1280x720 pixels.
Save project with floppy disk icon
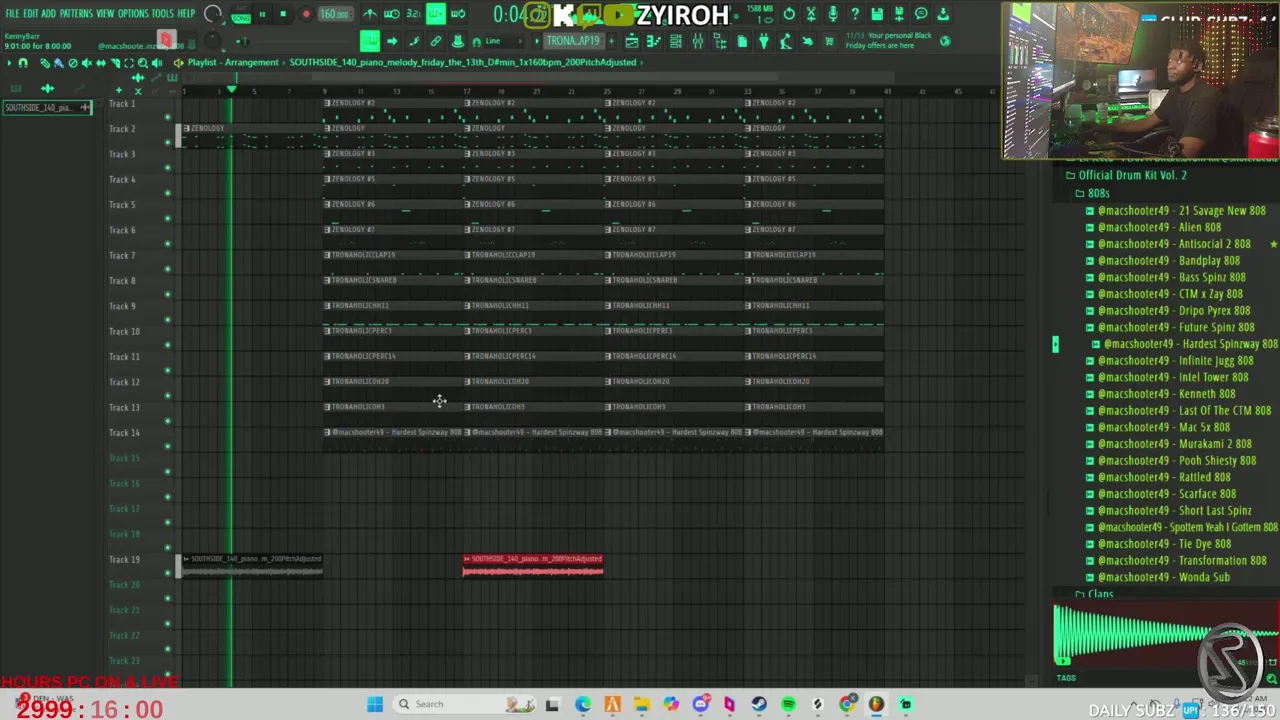[x=877, y=14]
